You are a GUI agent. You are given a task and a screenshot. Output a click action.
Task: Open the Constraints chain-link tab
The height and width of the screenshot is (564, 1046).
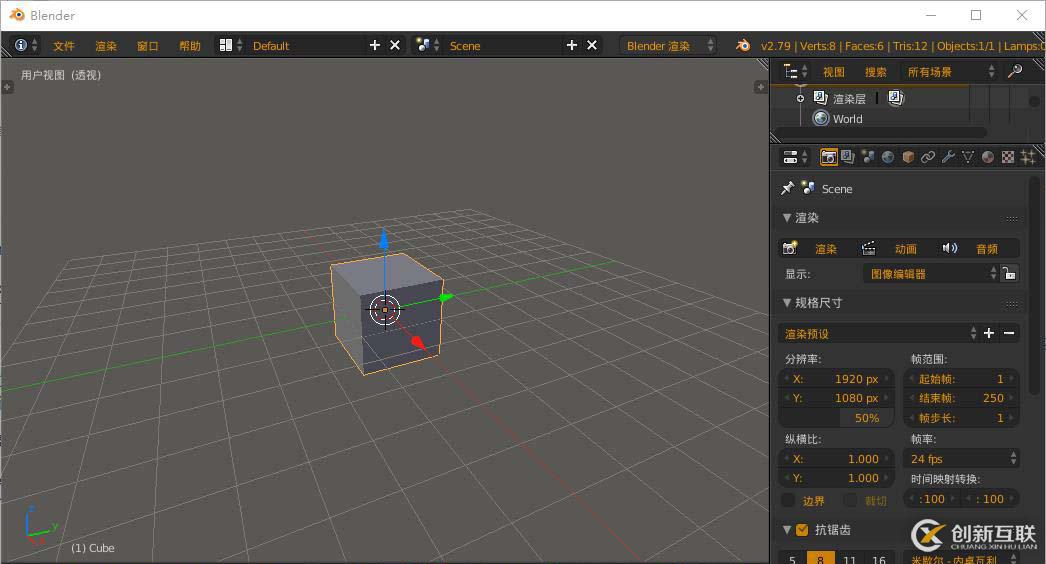click(x=928, y=157)
